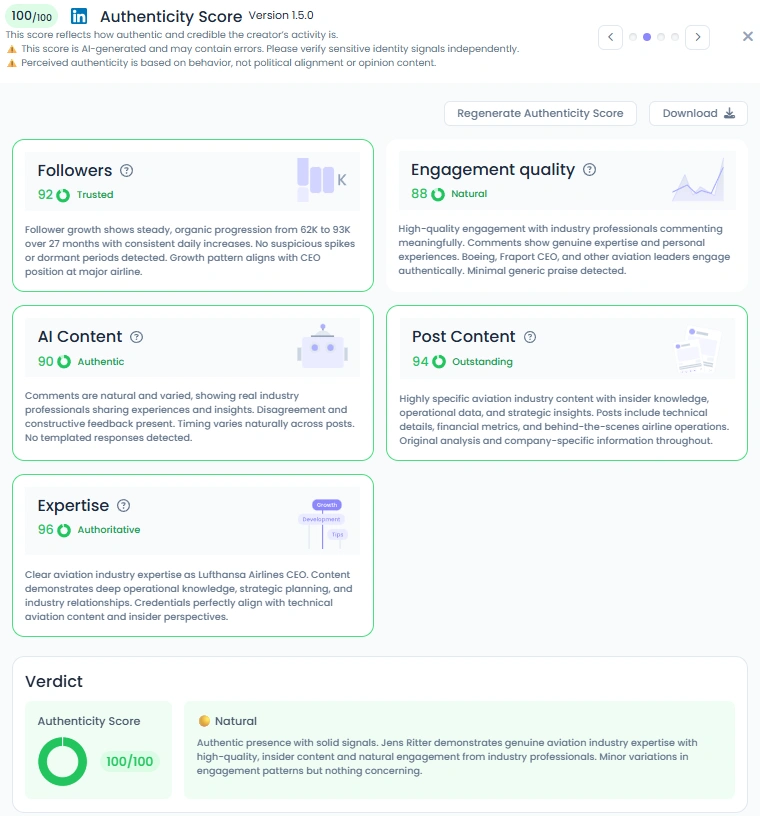760x816 pixels.
Task: Close the Authenticity Score panel
Action: tap(748, 36)
